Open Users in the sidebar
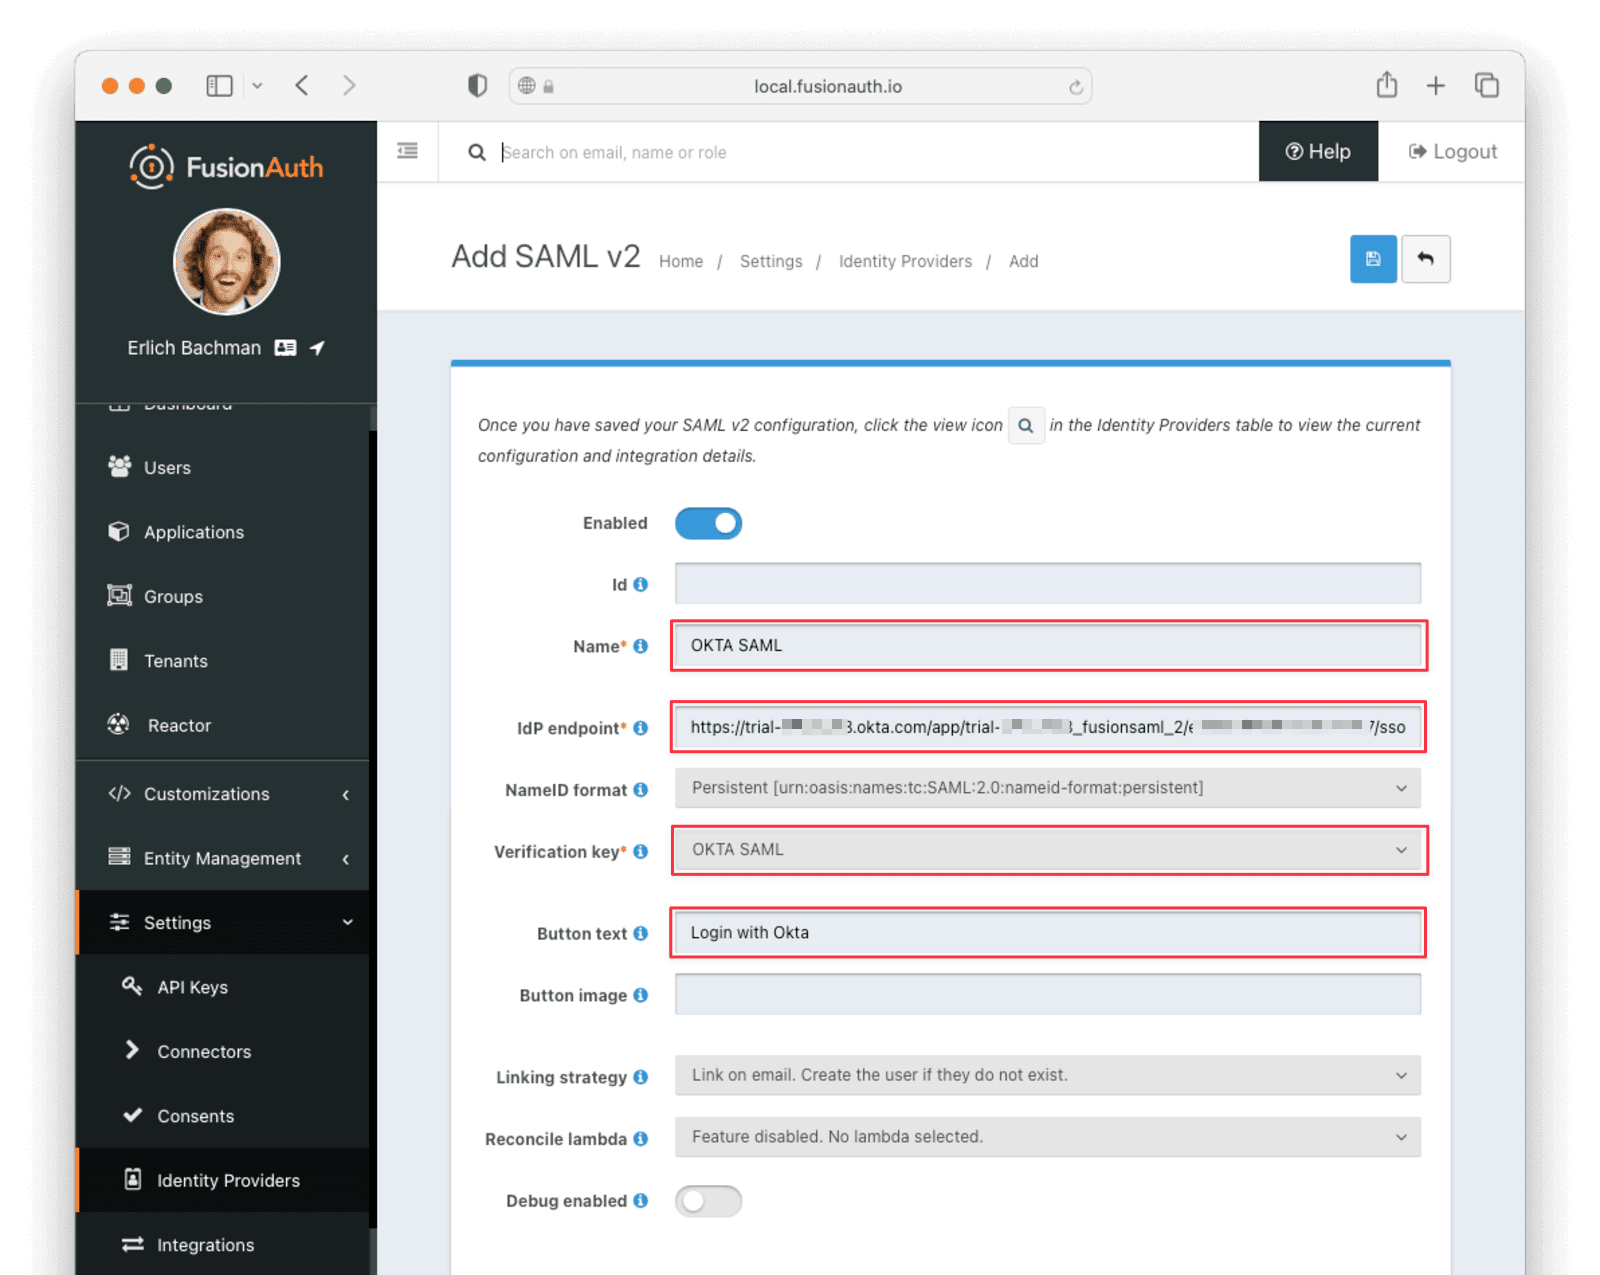This screenshot has height=1275, width=1600. click(223, 467)
